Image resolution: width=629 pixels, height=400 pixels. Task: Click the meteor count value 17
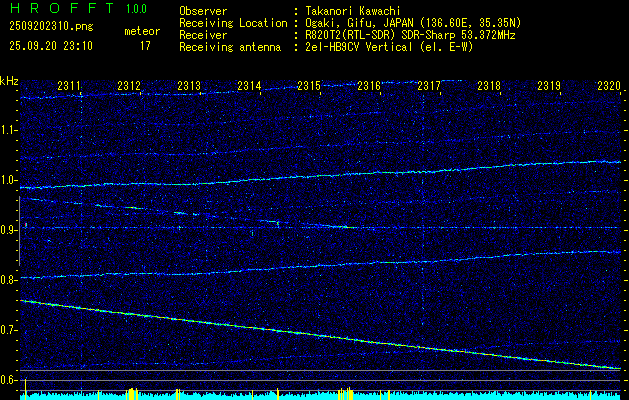145,46
